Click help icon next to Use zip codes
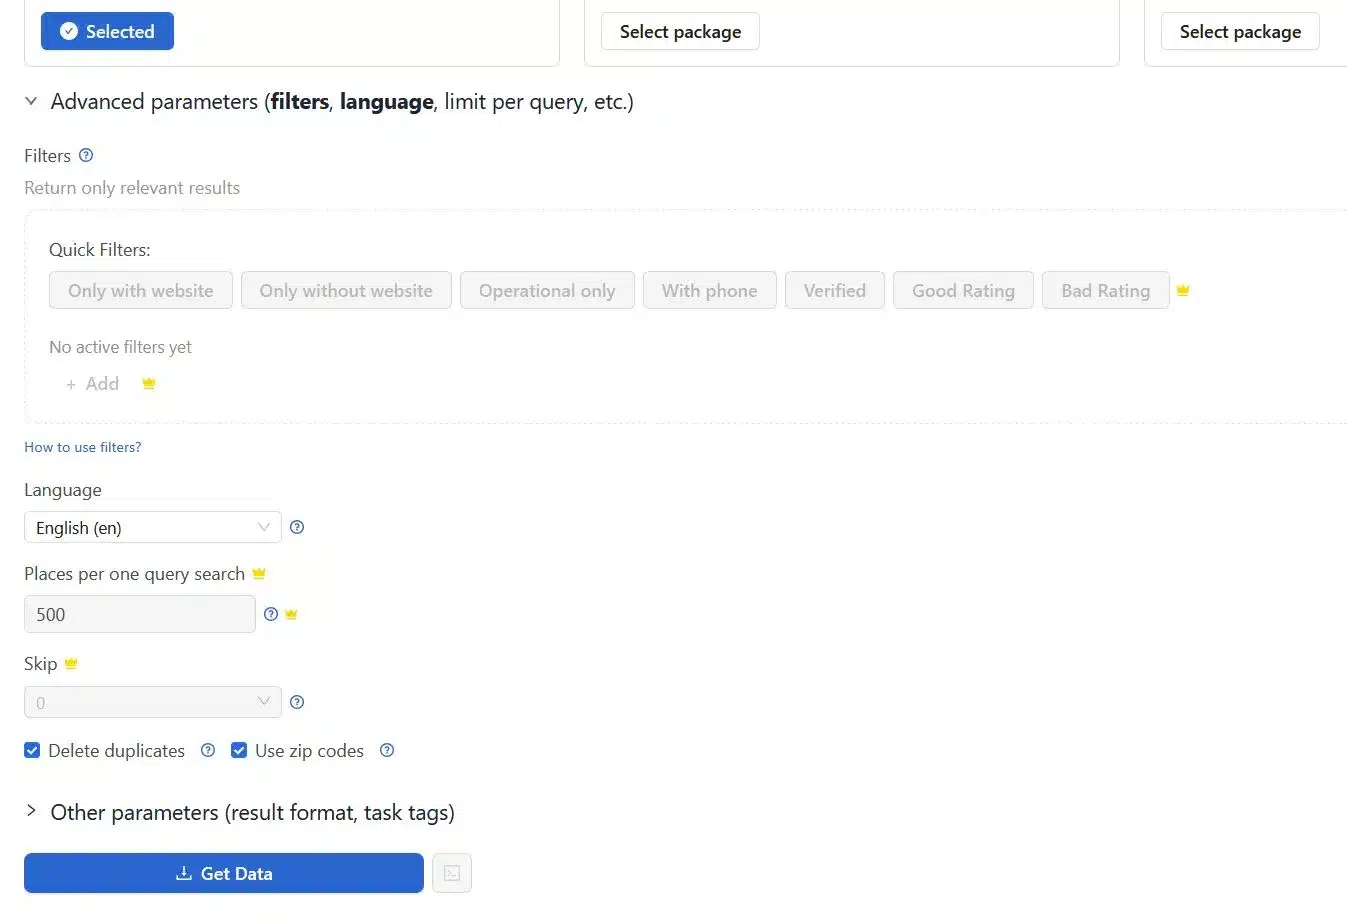Screen dimensions: 1347x924 coord(387,750)
